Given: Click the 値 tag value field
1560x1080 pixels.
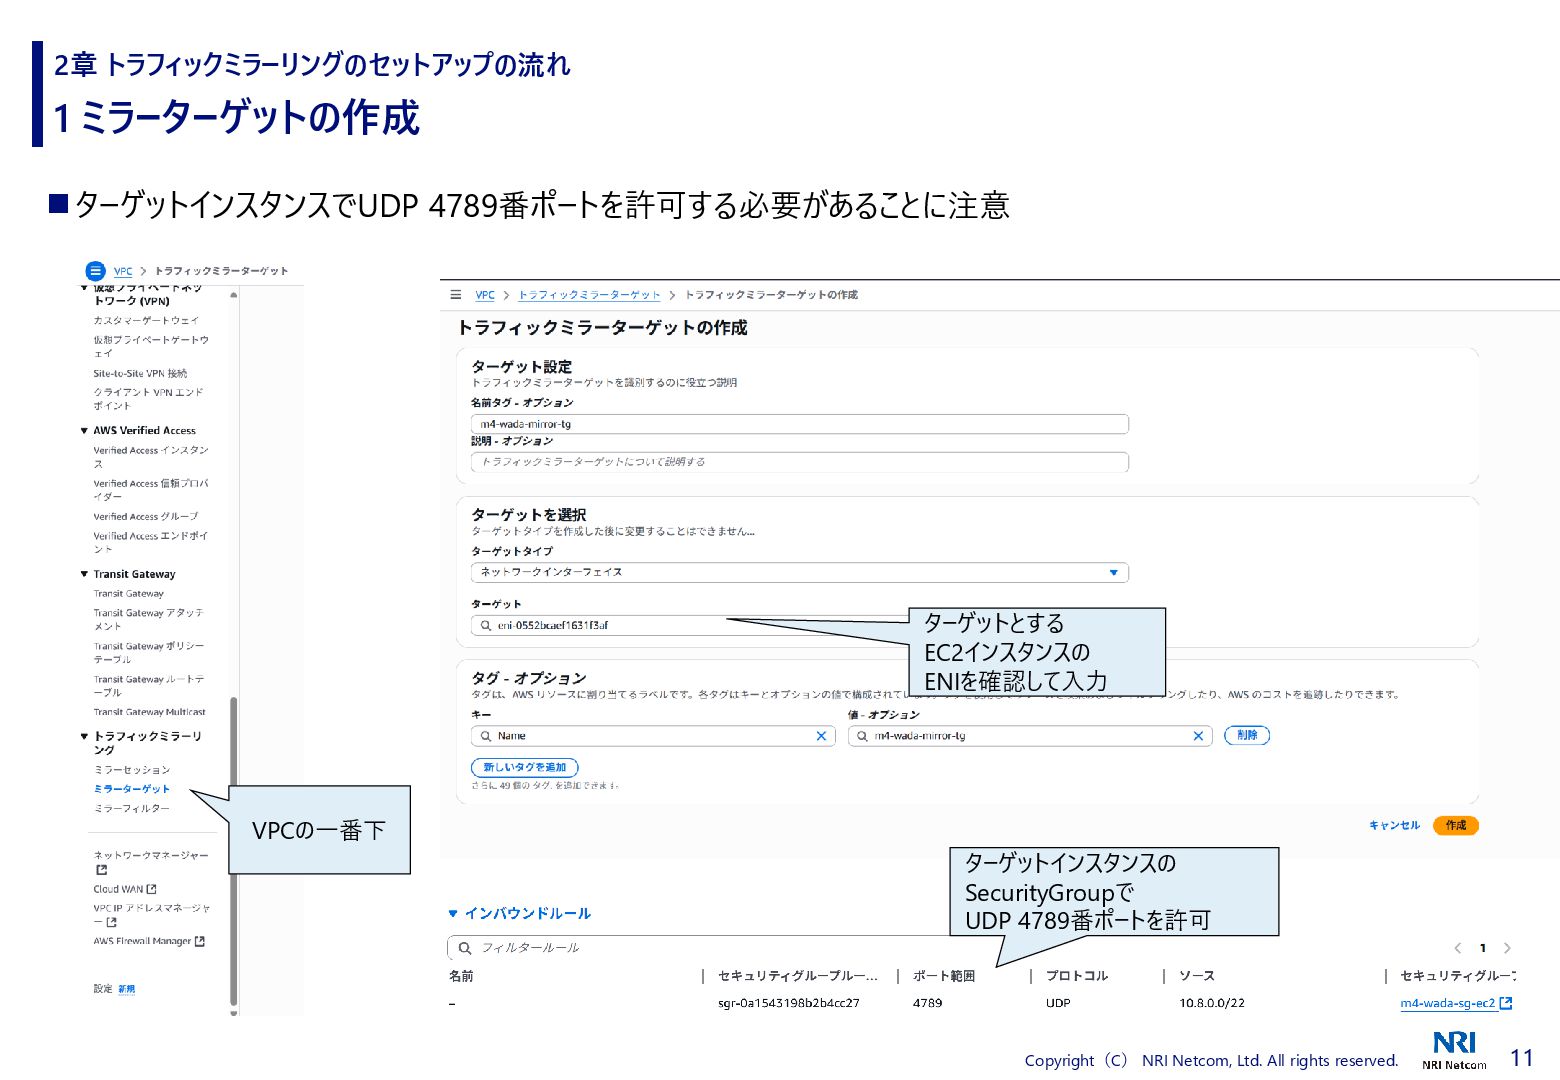Looking at the screenshot, I should [1030, 736].
